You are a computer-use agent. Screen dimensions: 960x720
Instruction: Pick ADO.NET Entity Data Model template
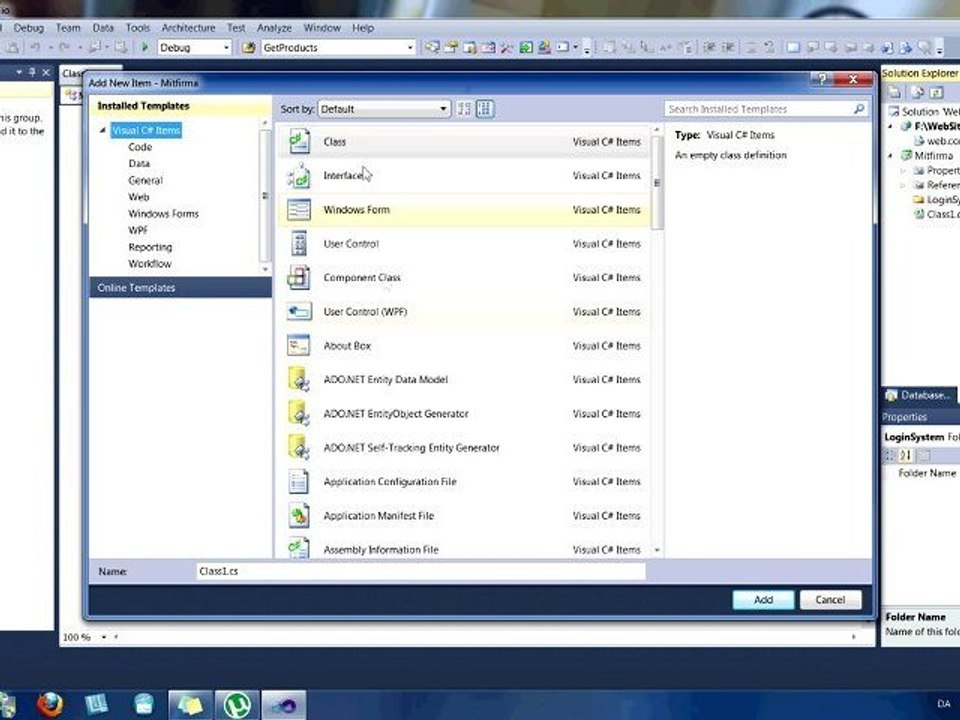click(464, 380)
